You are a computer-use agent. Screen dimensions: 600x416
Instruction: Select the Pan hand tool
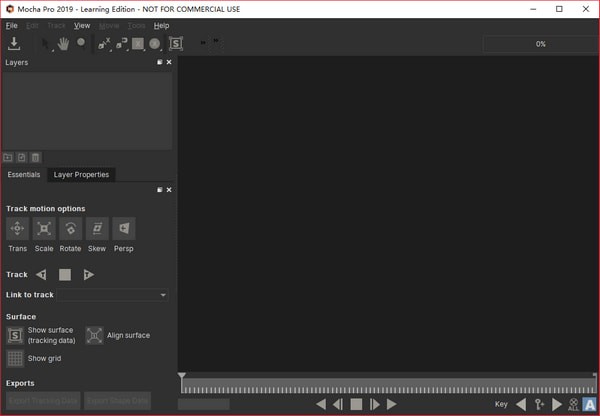(x=63, y=44)
